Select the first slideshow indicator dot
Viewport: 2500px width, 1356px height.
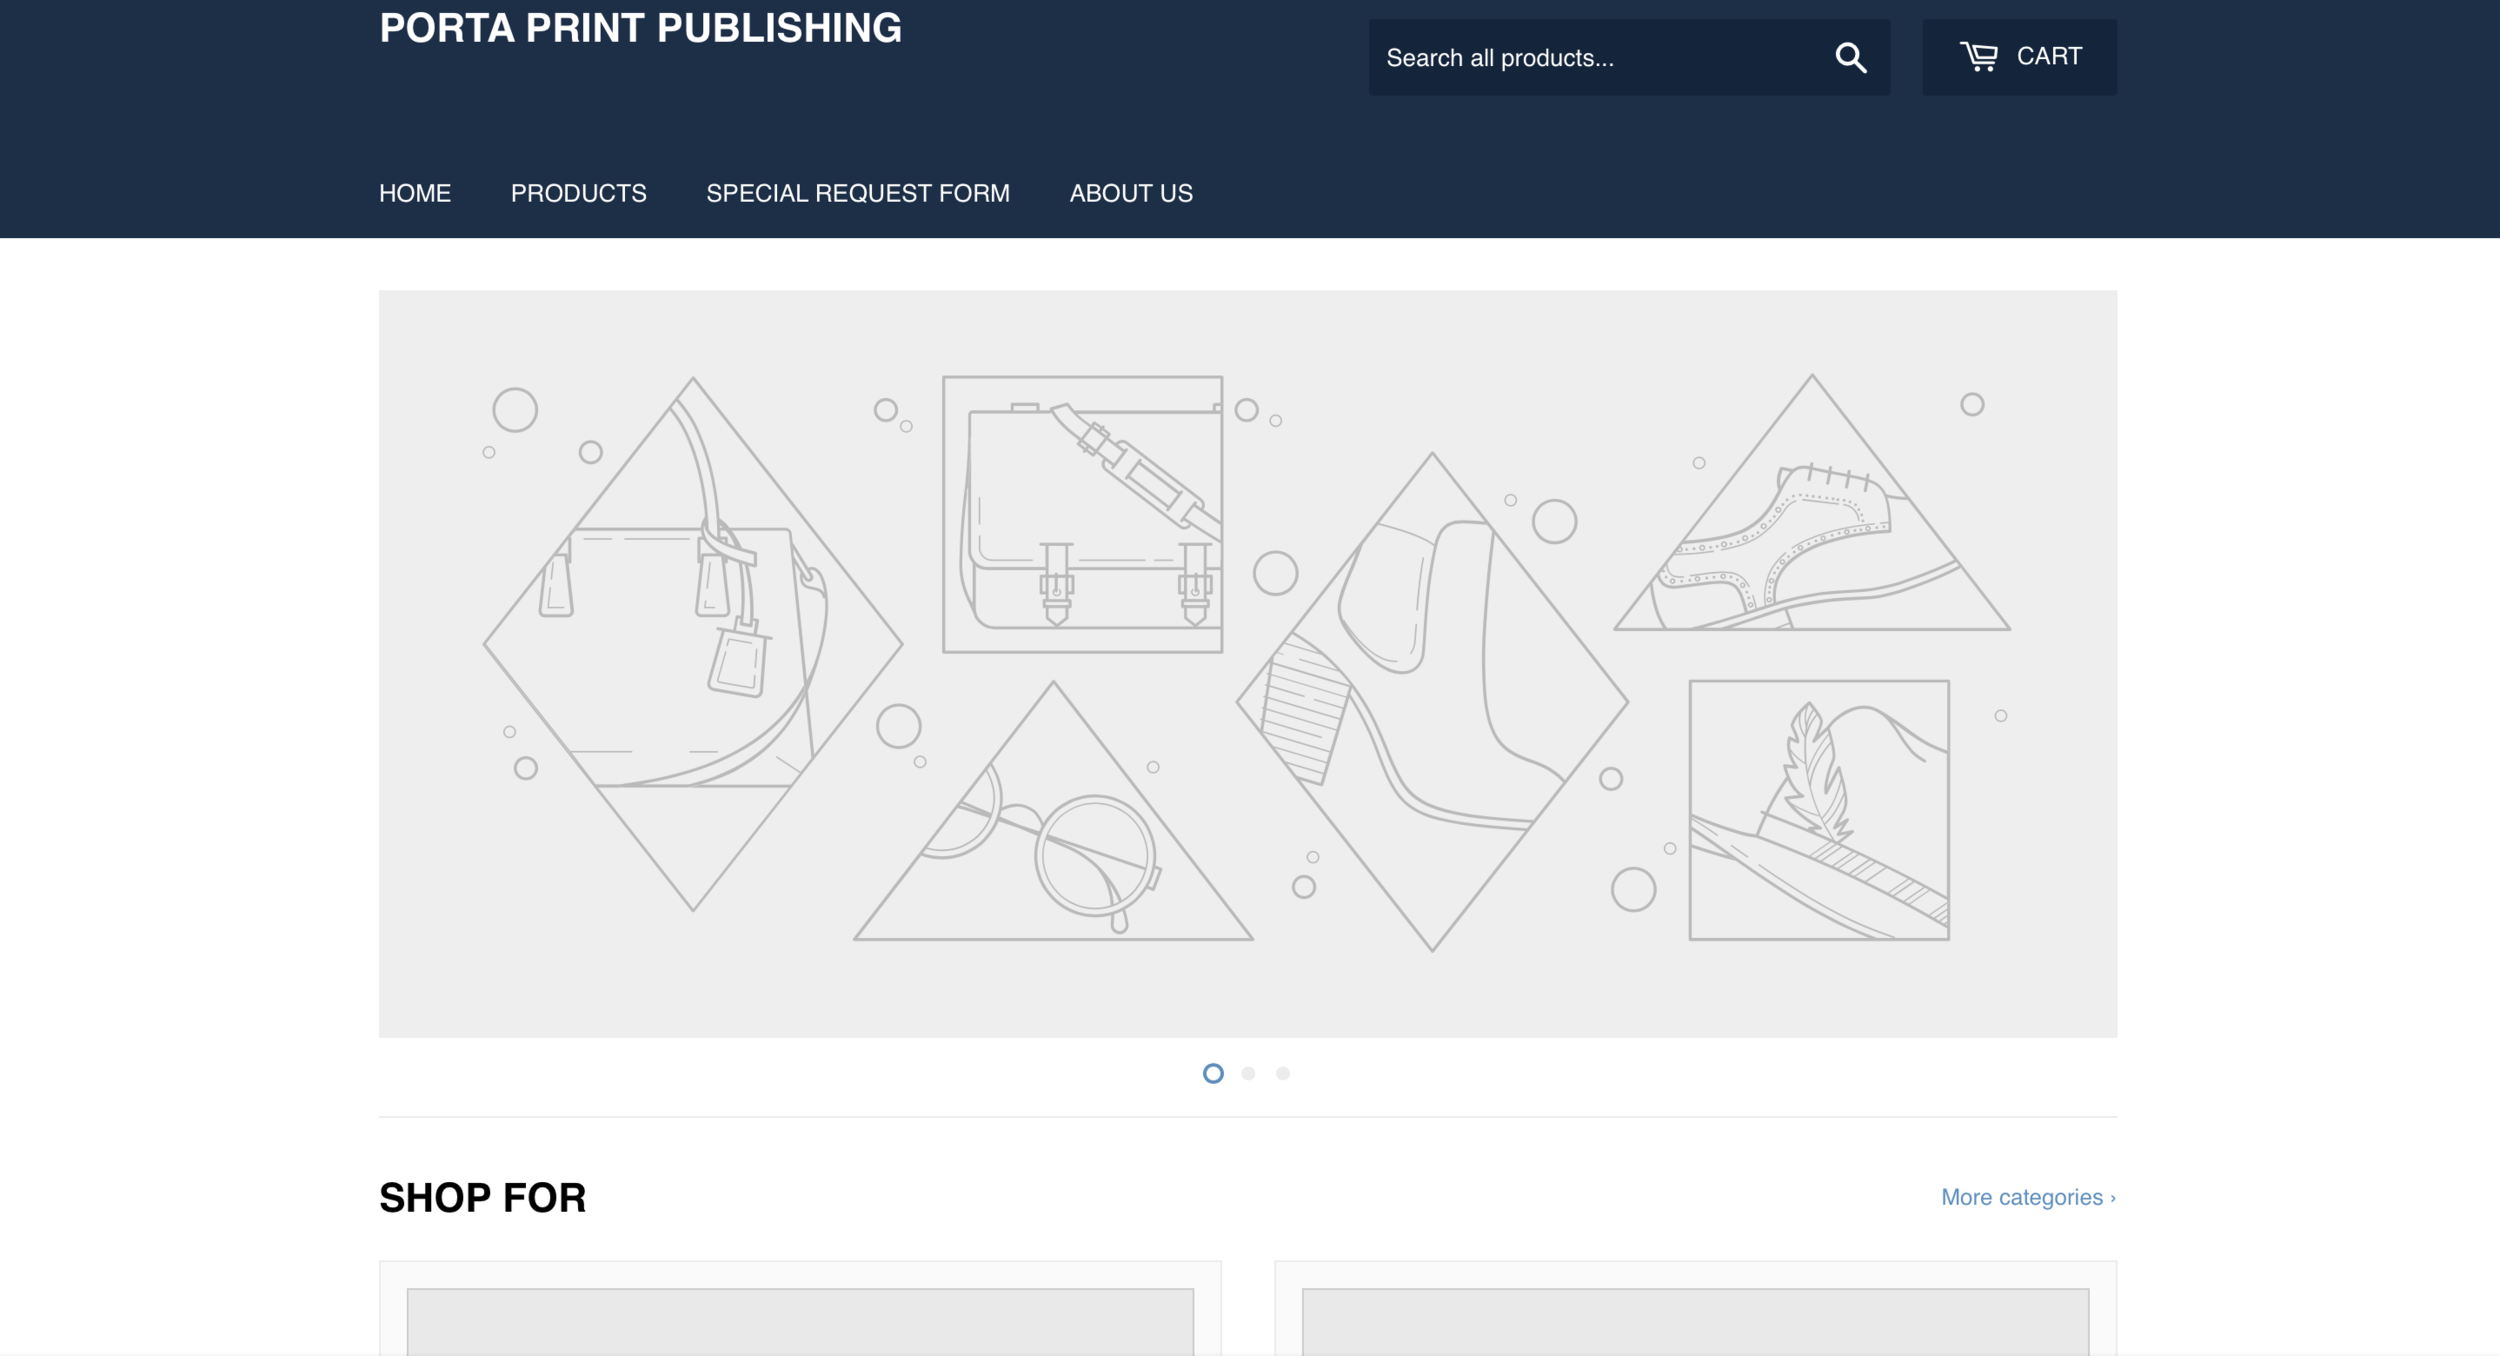point(1213,1073)
